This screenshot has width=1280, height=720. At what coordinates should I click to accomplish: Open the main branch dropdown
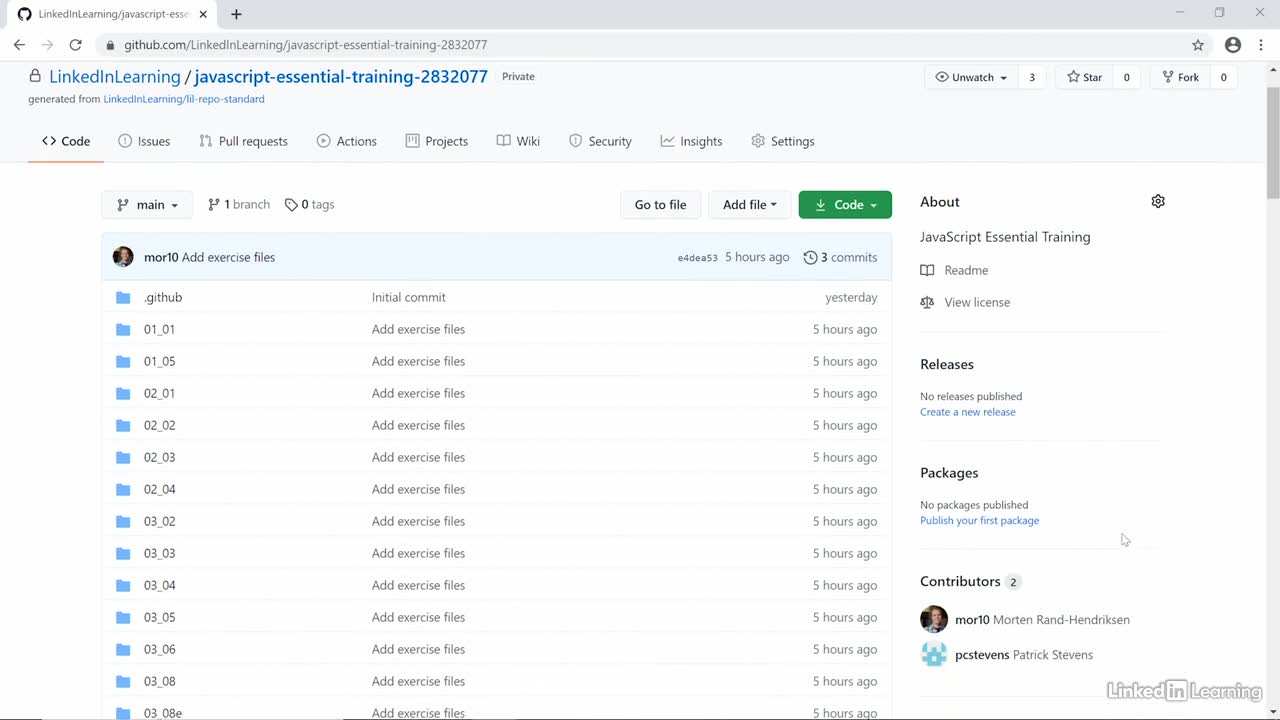click(147, 204)
